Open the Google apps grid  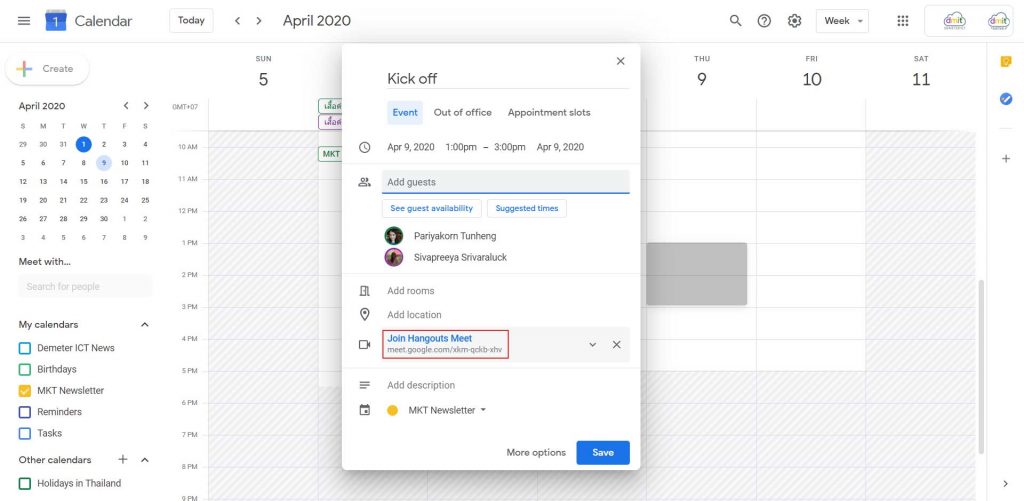pos(903,21)
